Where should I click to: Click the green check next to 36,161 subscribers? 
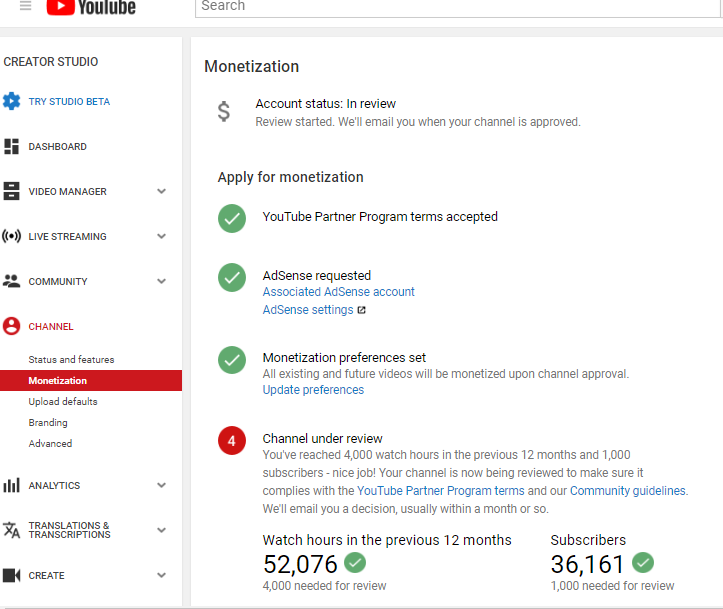pyautogui.click(x=643, y=562)
